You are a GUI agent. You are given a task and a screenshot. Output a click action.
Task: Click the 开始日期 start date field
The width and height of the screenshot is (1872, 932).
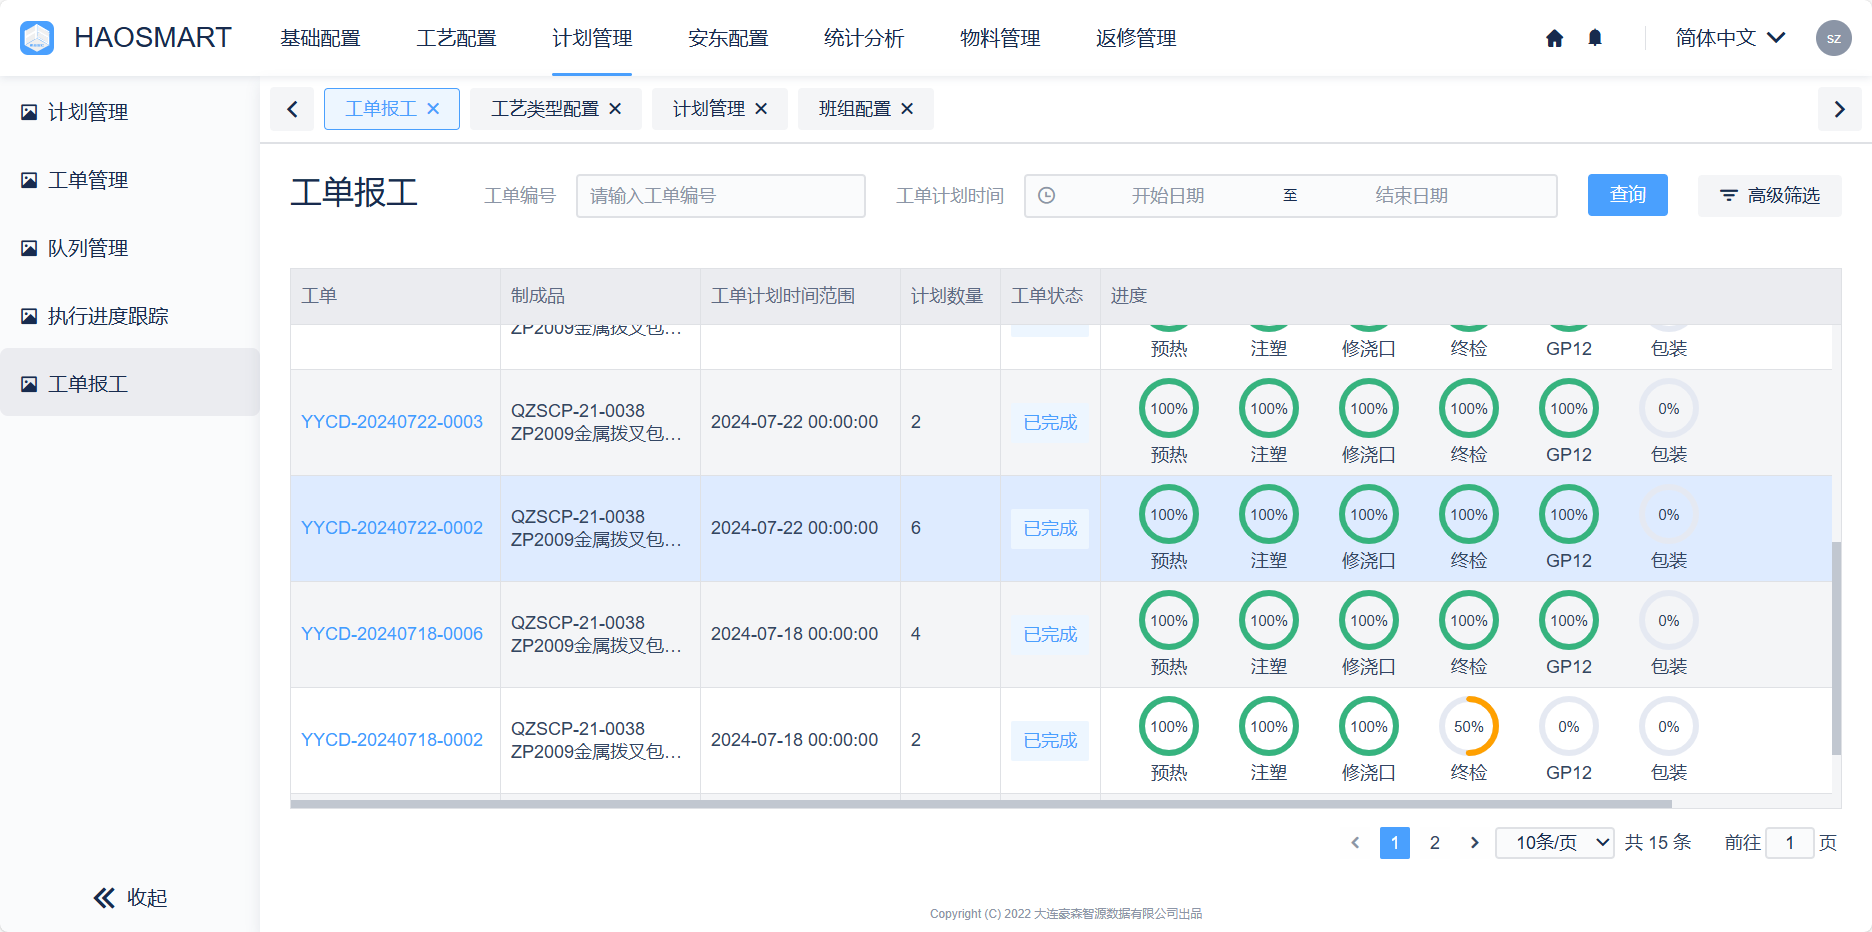pos(1167,196)
